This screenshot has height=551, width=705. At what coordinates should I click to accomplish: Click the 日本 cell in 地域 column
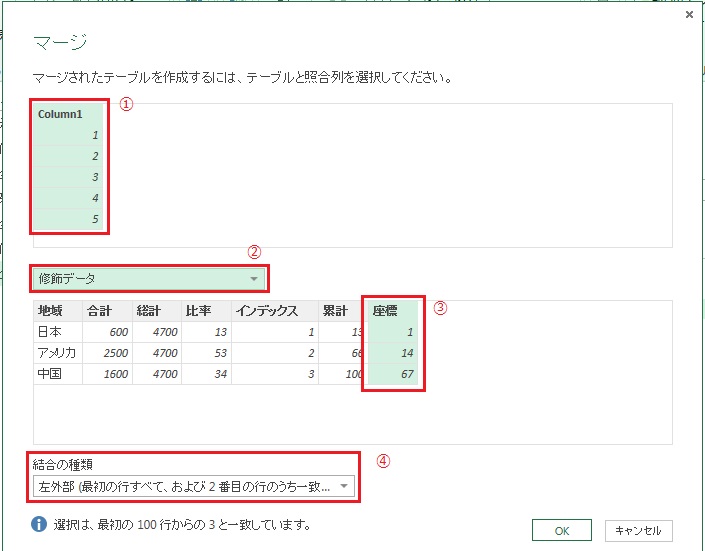tap(58, 332)
